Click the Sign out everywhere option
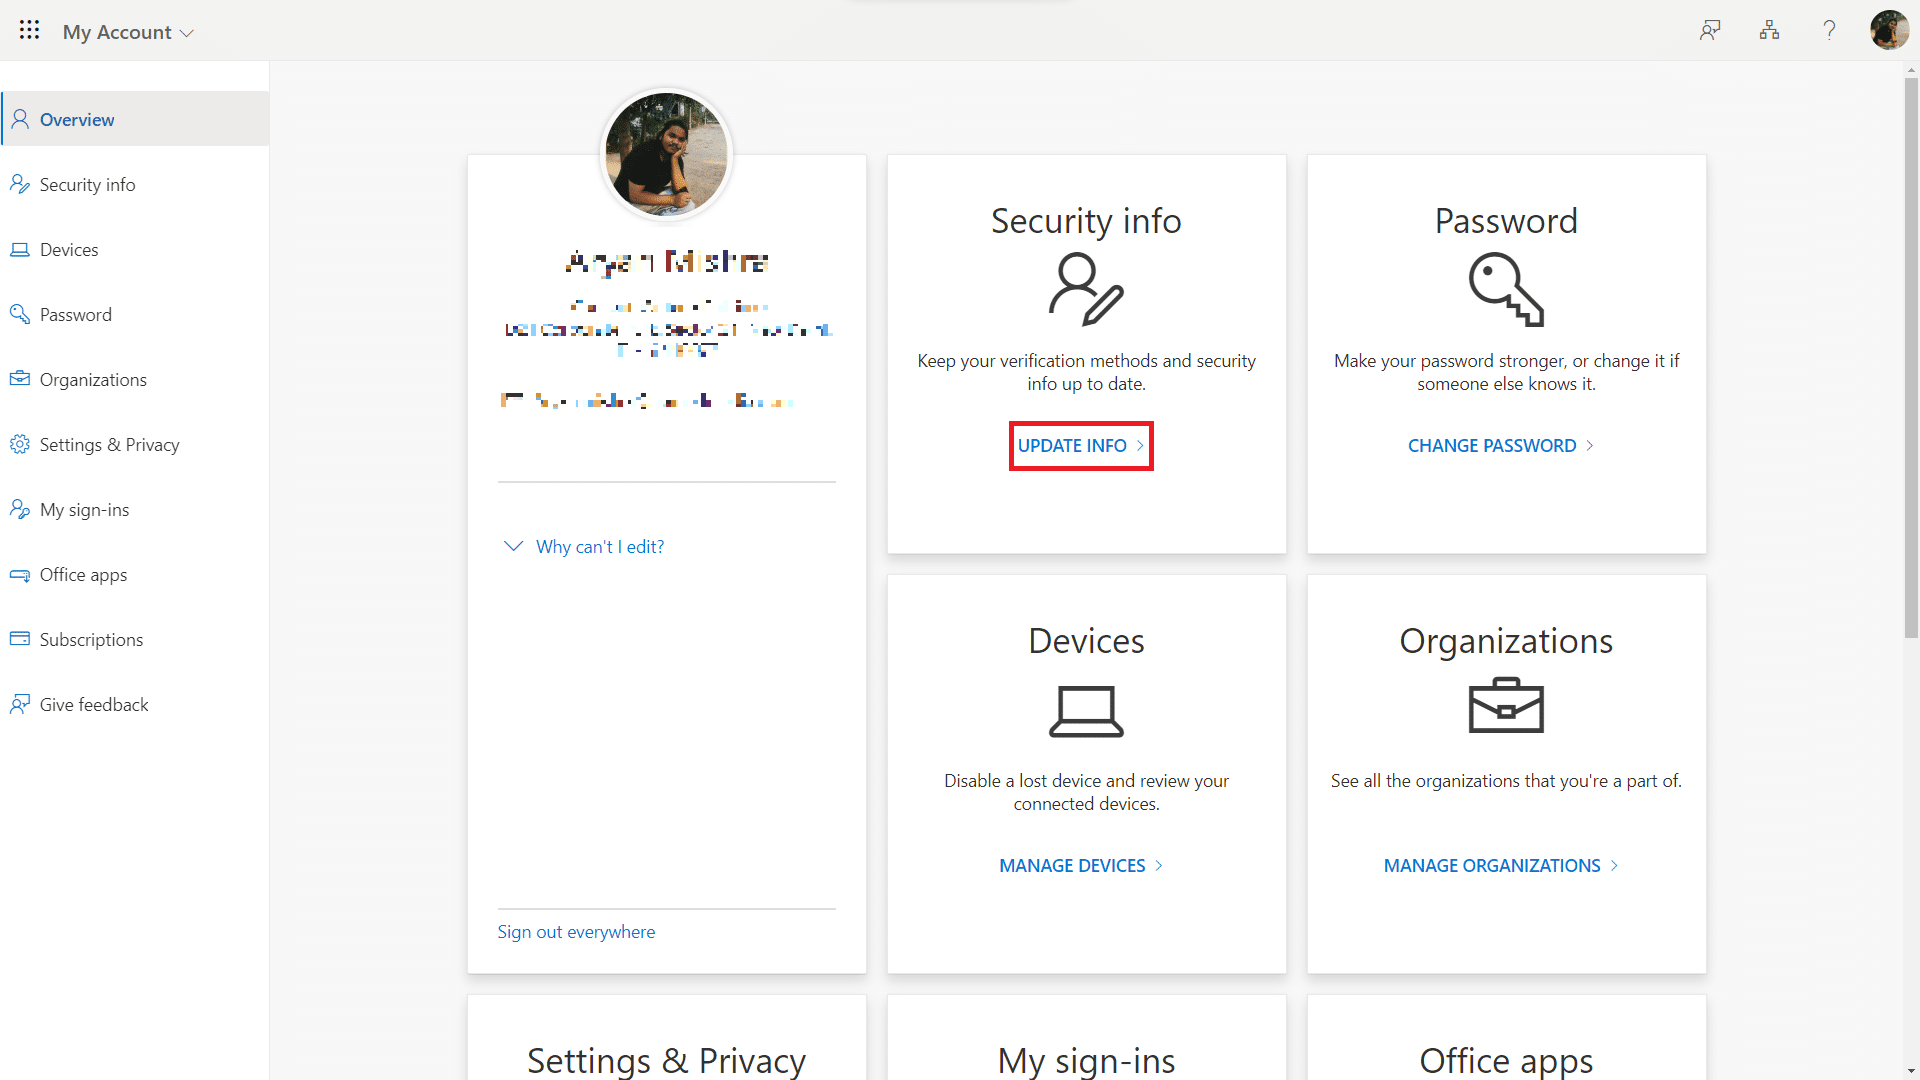 (x=576, y=931)
